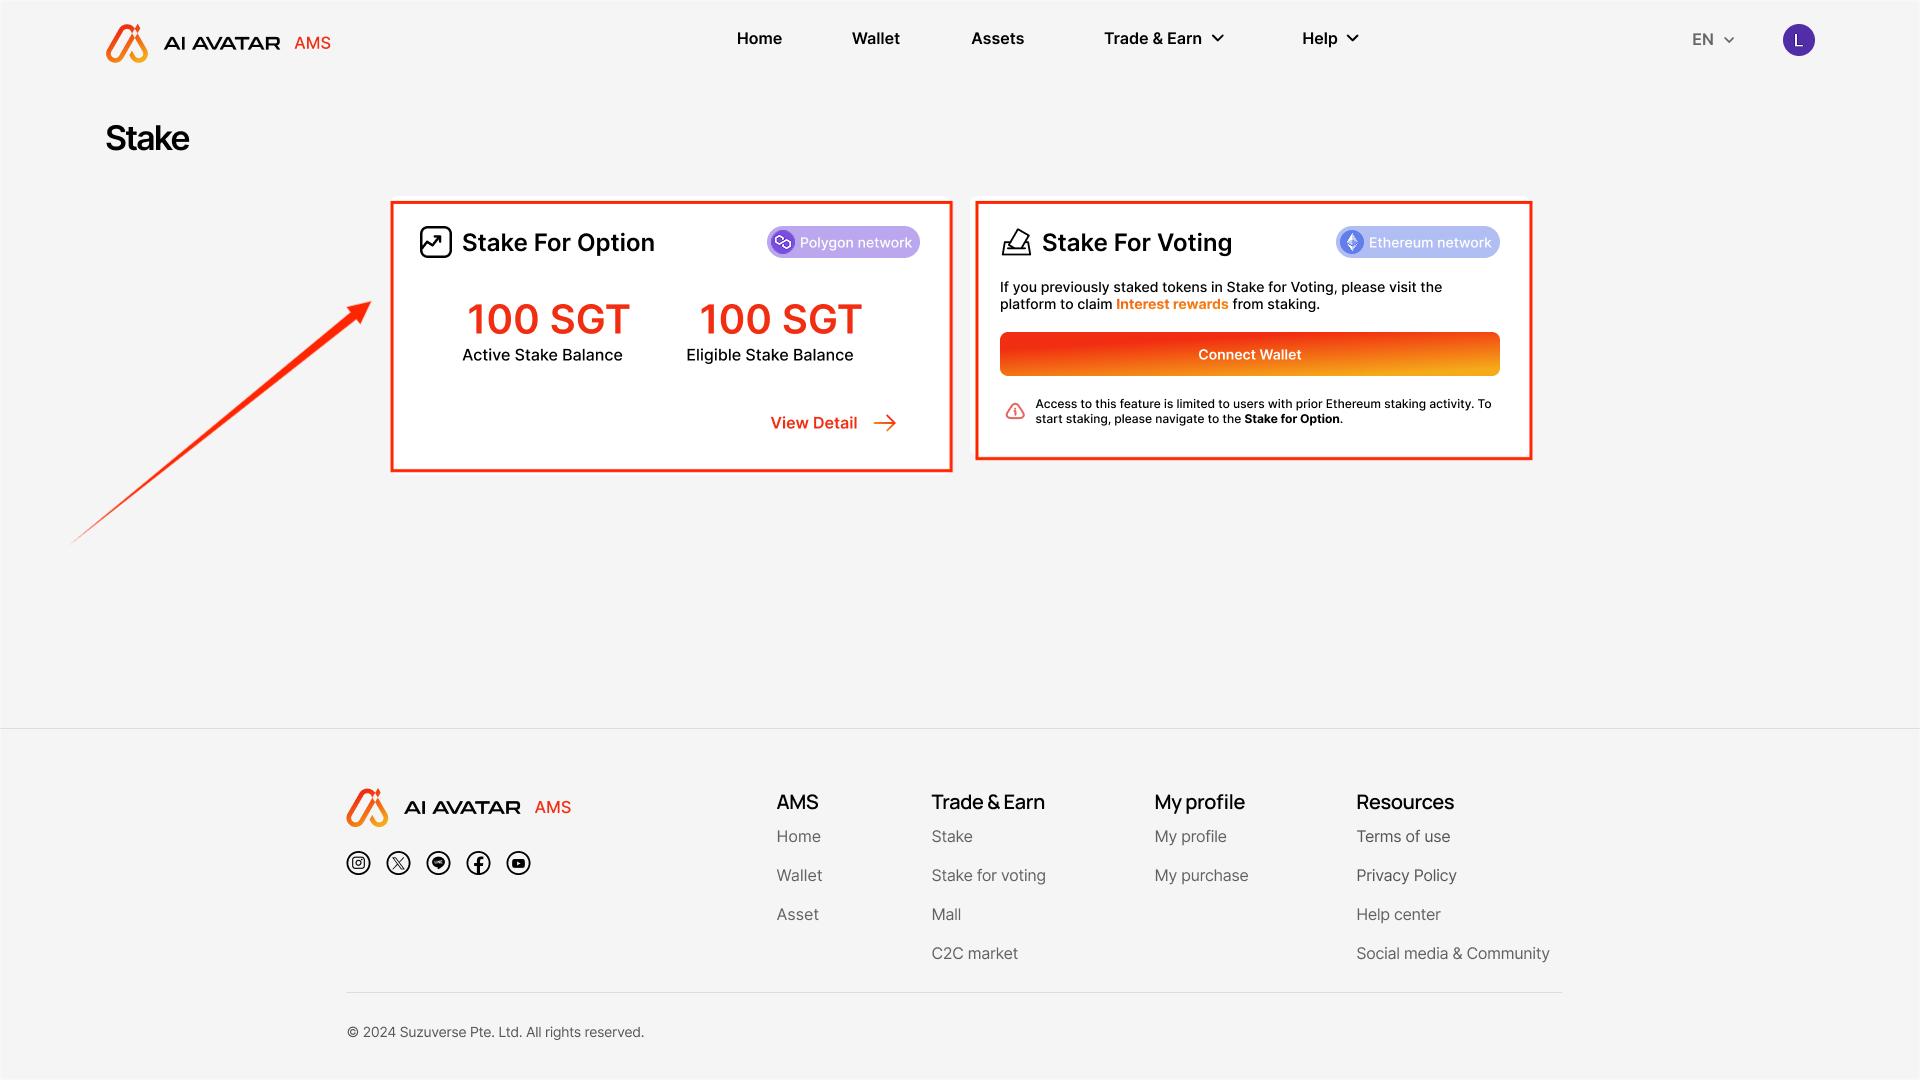Click the Stake page heading
This screenshot has height=1080, width=1920.
point(147,138)
